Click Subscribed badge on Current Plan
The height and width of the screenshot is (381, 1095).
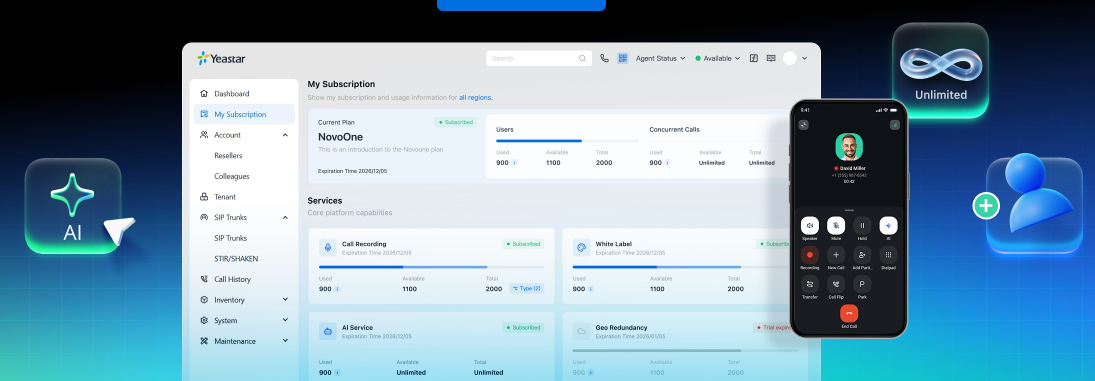pos(456,122)
